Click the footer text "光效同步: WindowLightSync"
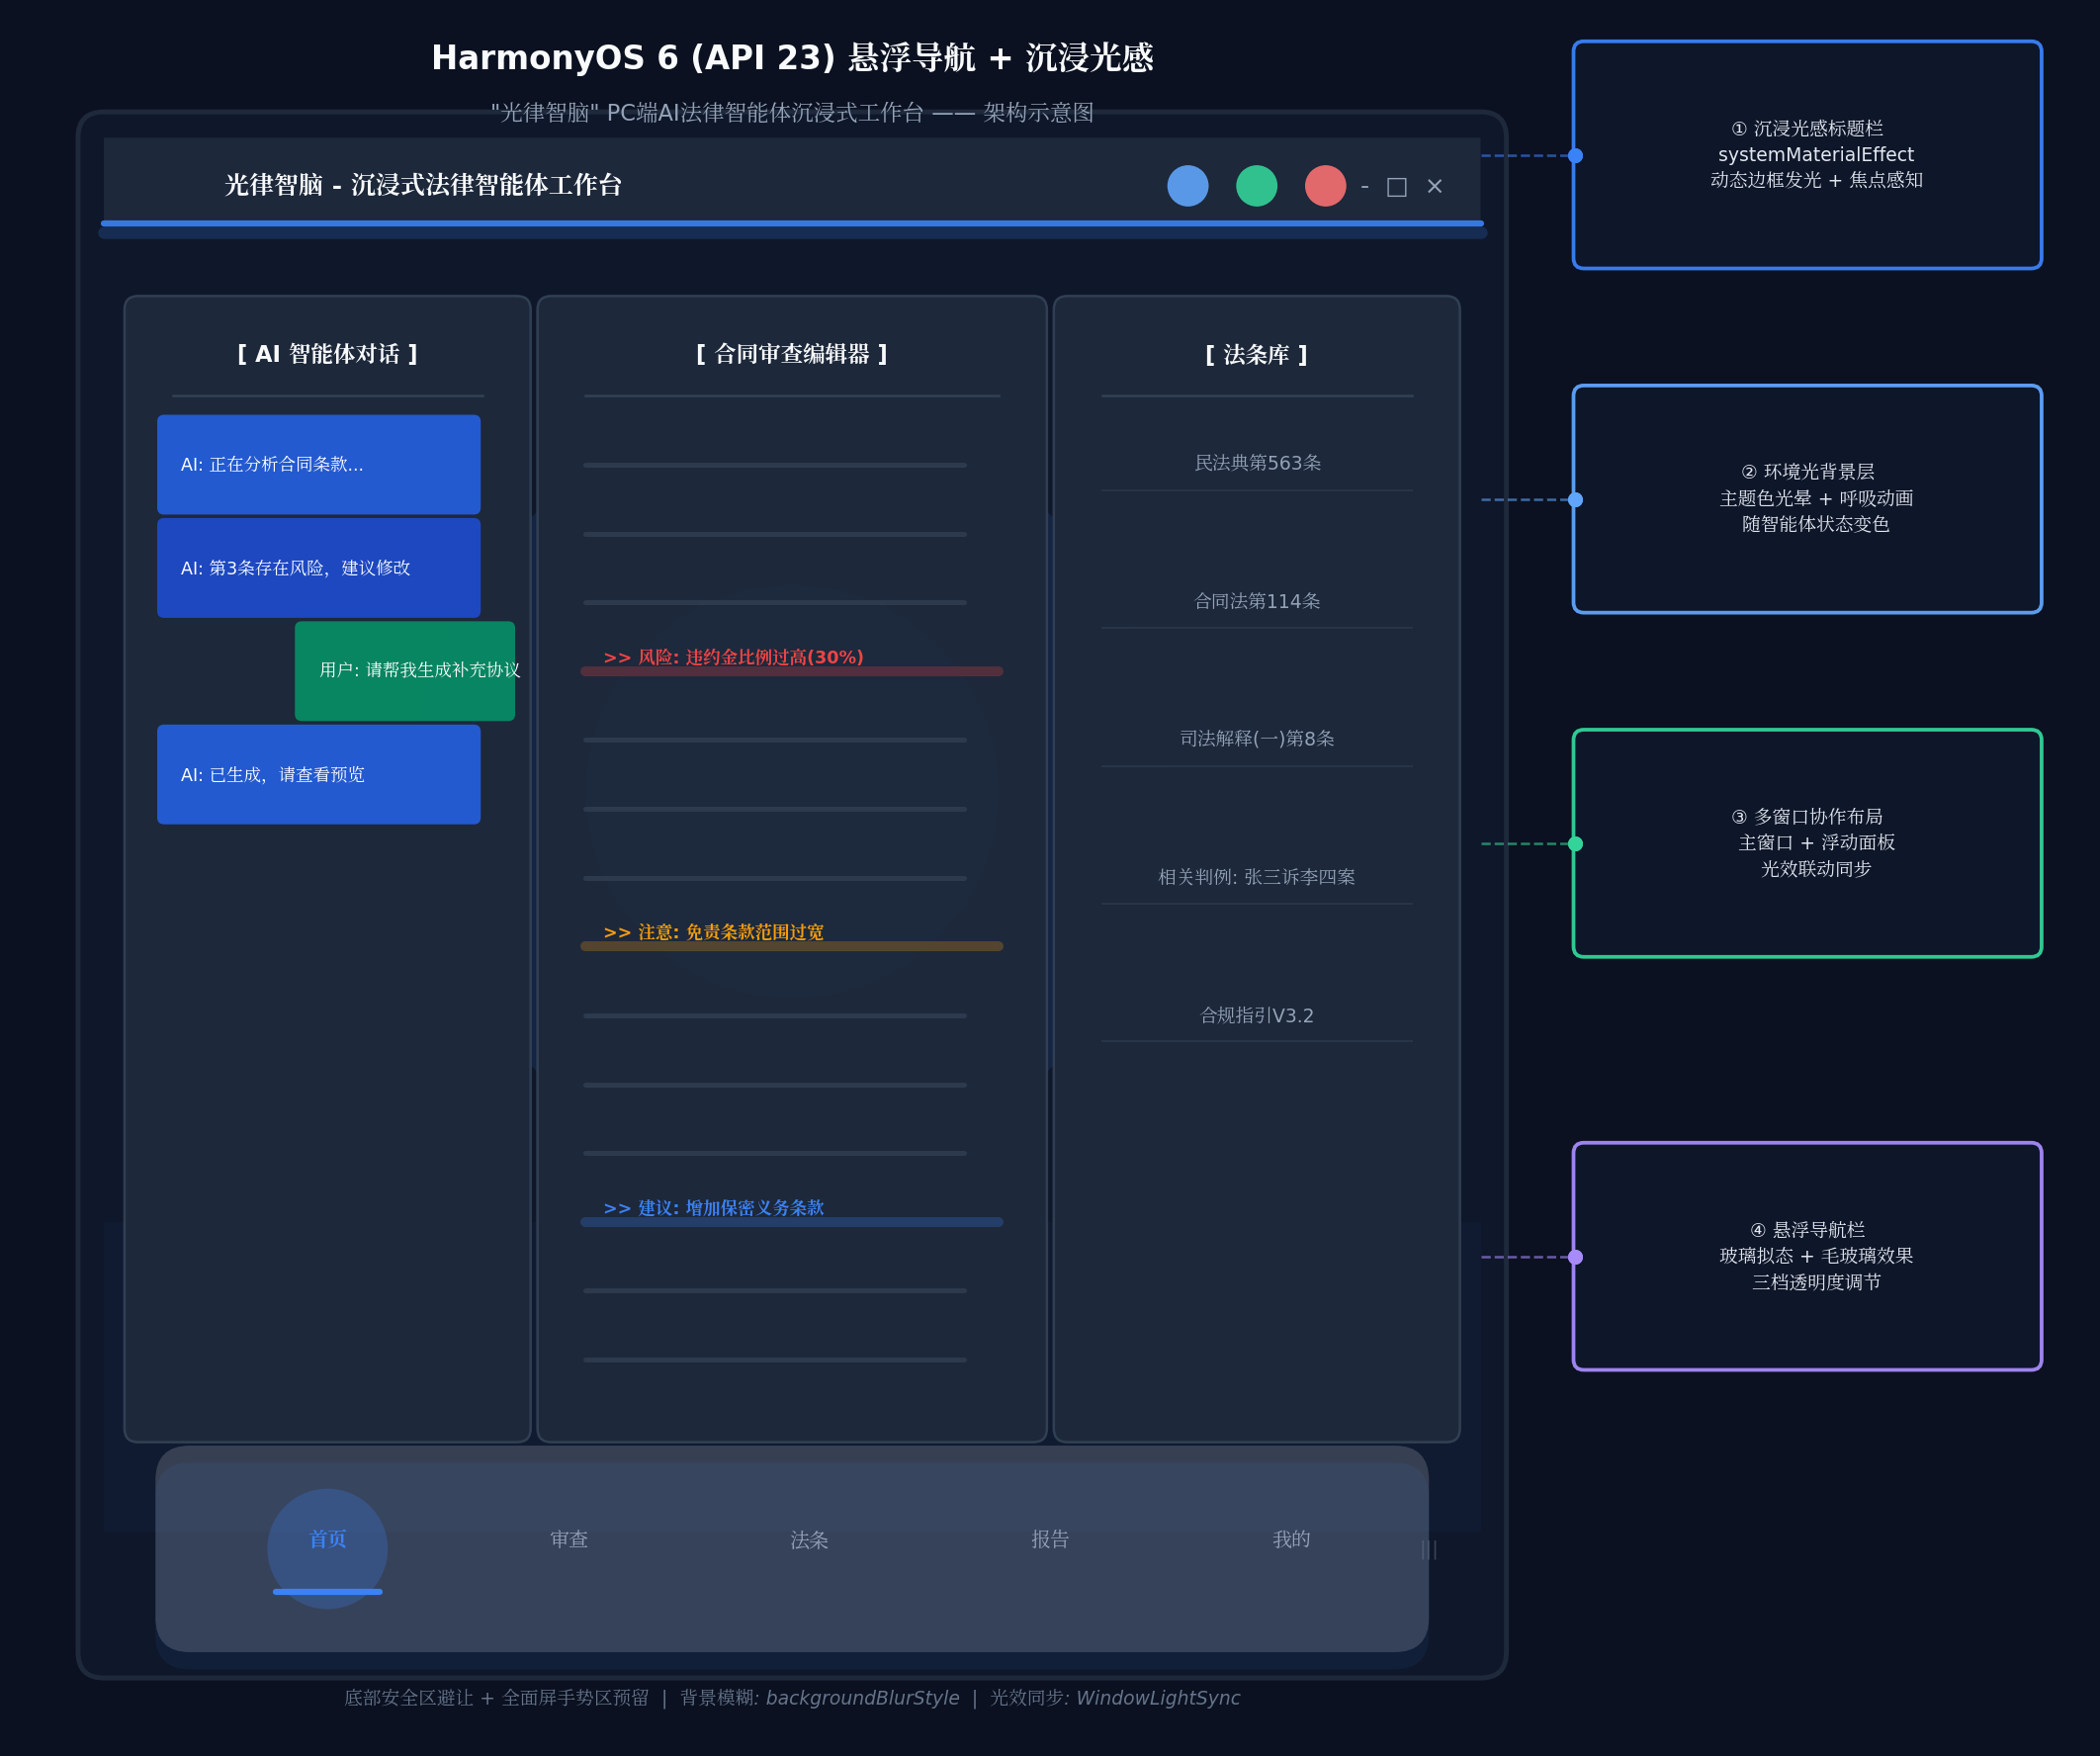The width and height of the screenshot is (2100, 1756). (1115, 1699)
